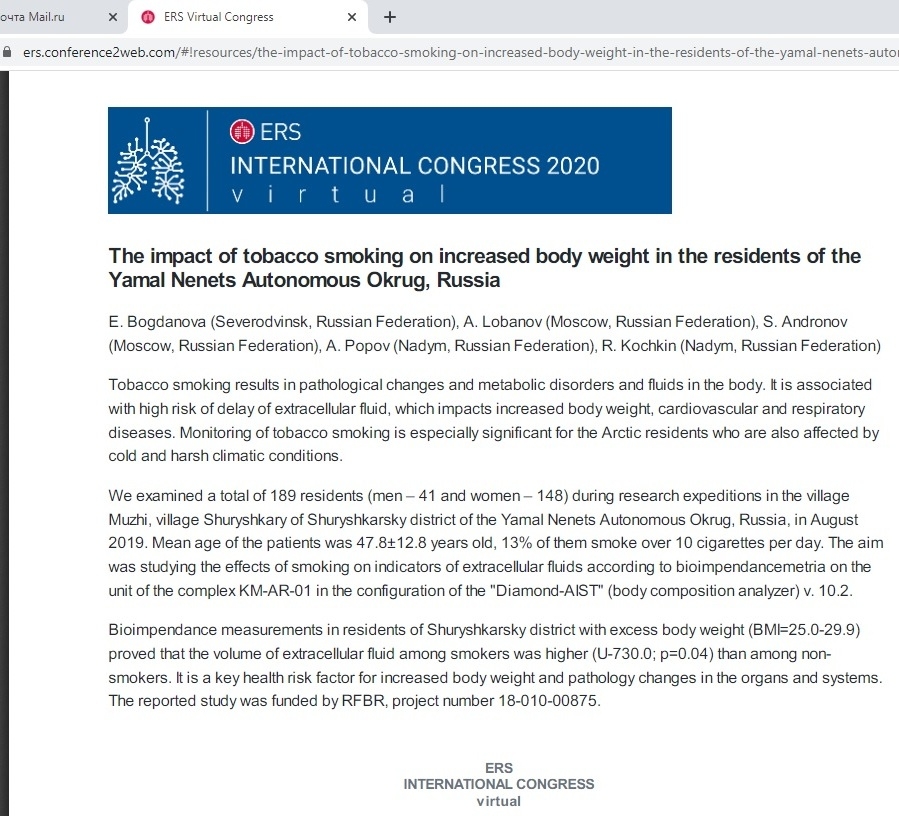Click the abstract title heading

[484, 268]
